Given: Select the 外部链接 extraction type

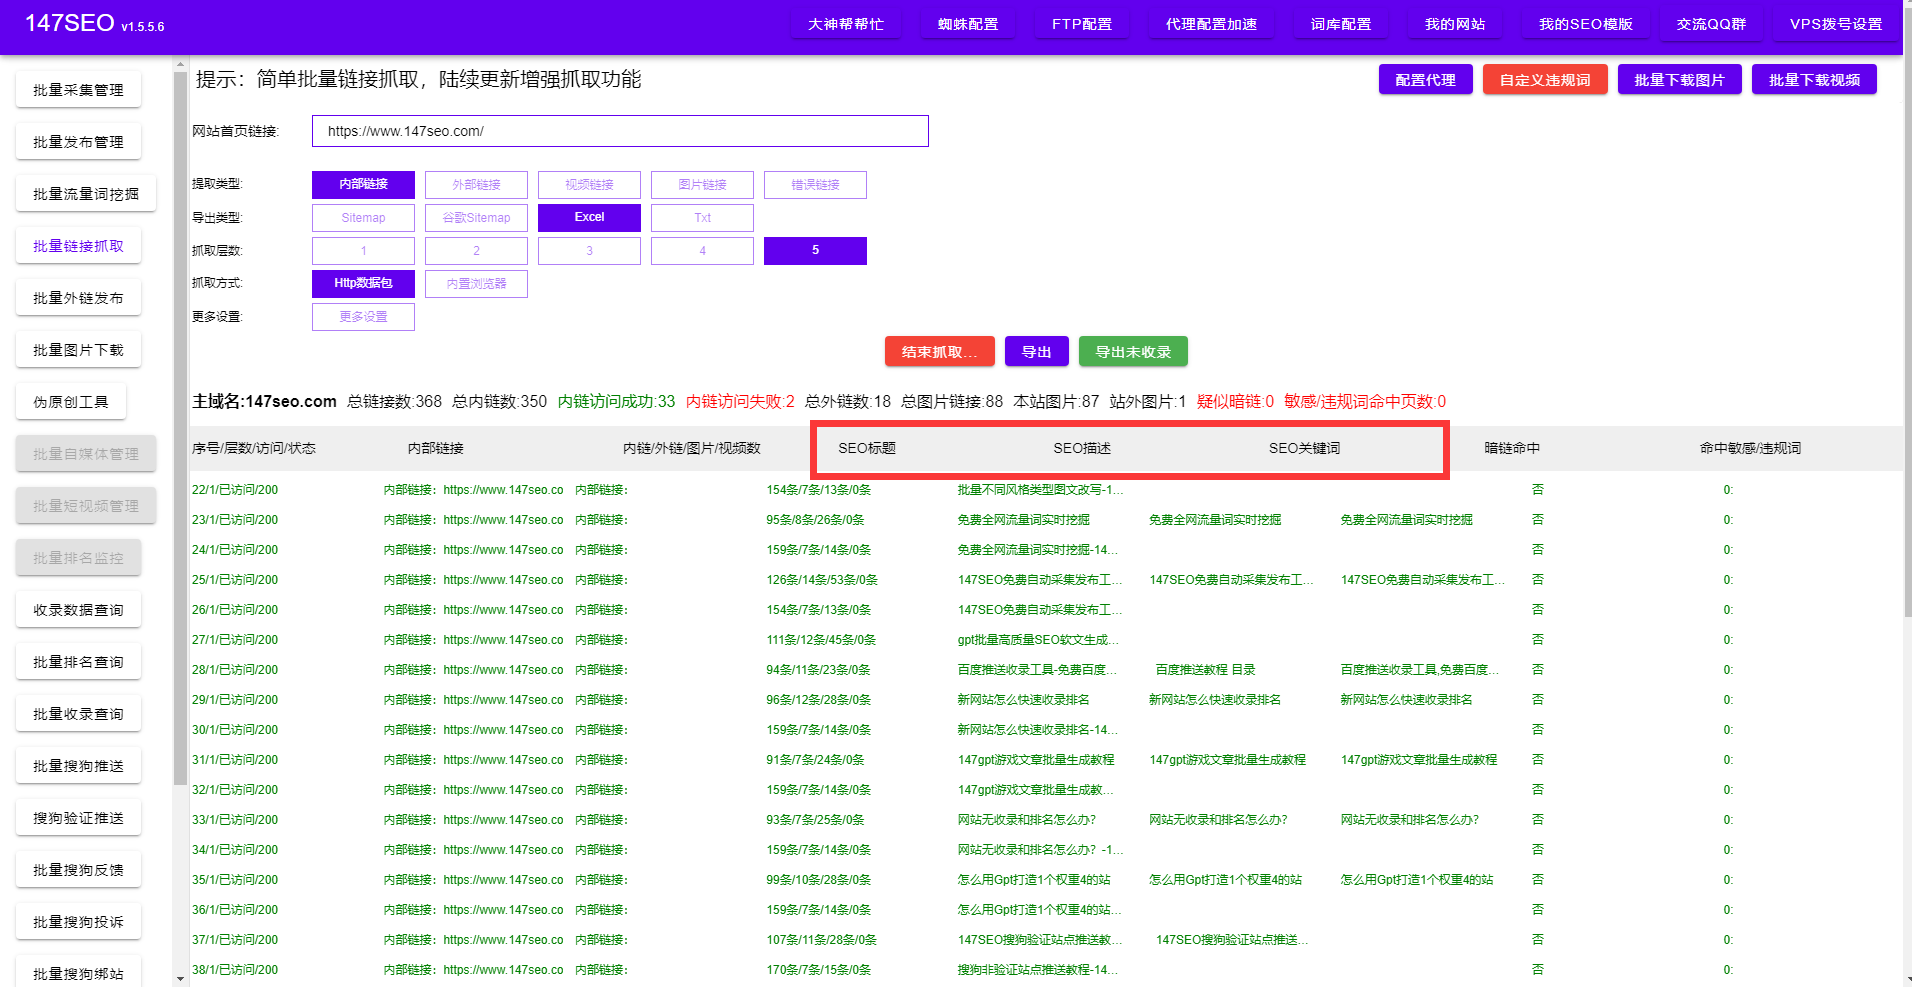Looking at the screenshot, I should tap(476, 184).
